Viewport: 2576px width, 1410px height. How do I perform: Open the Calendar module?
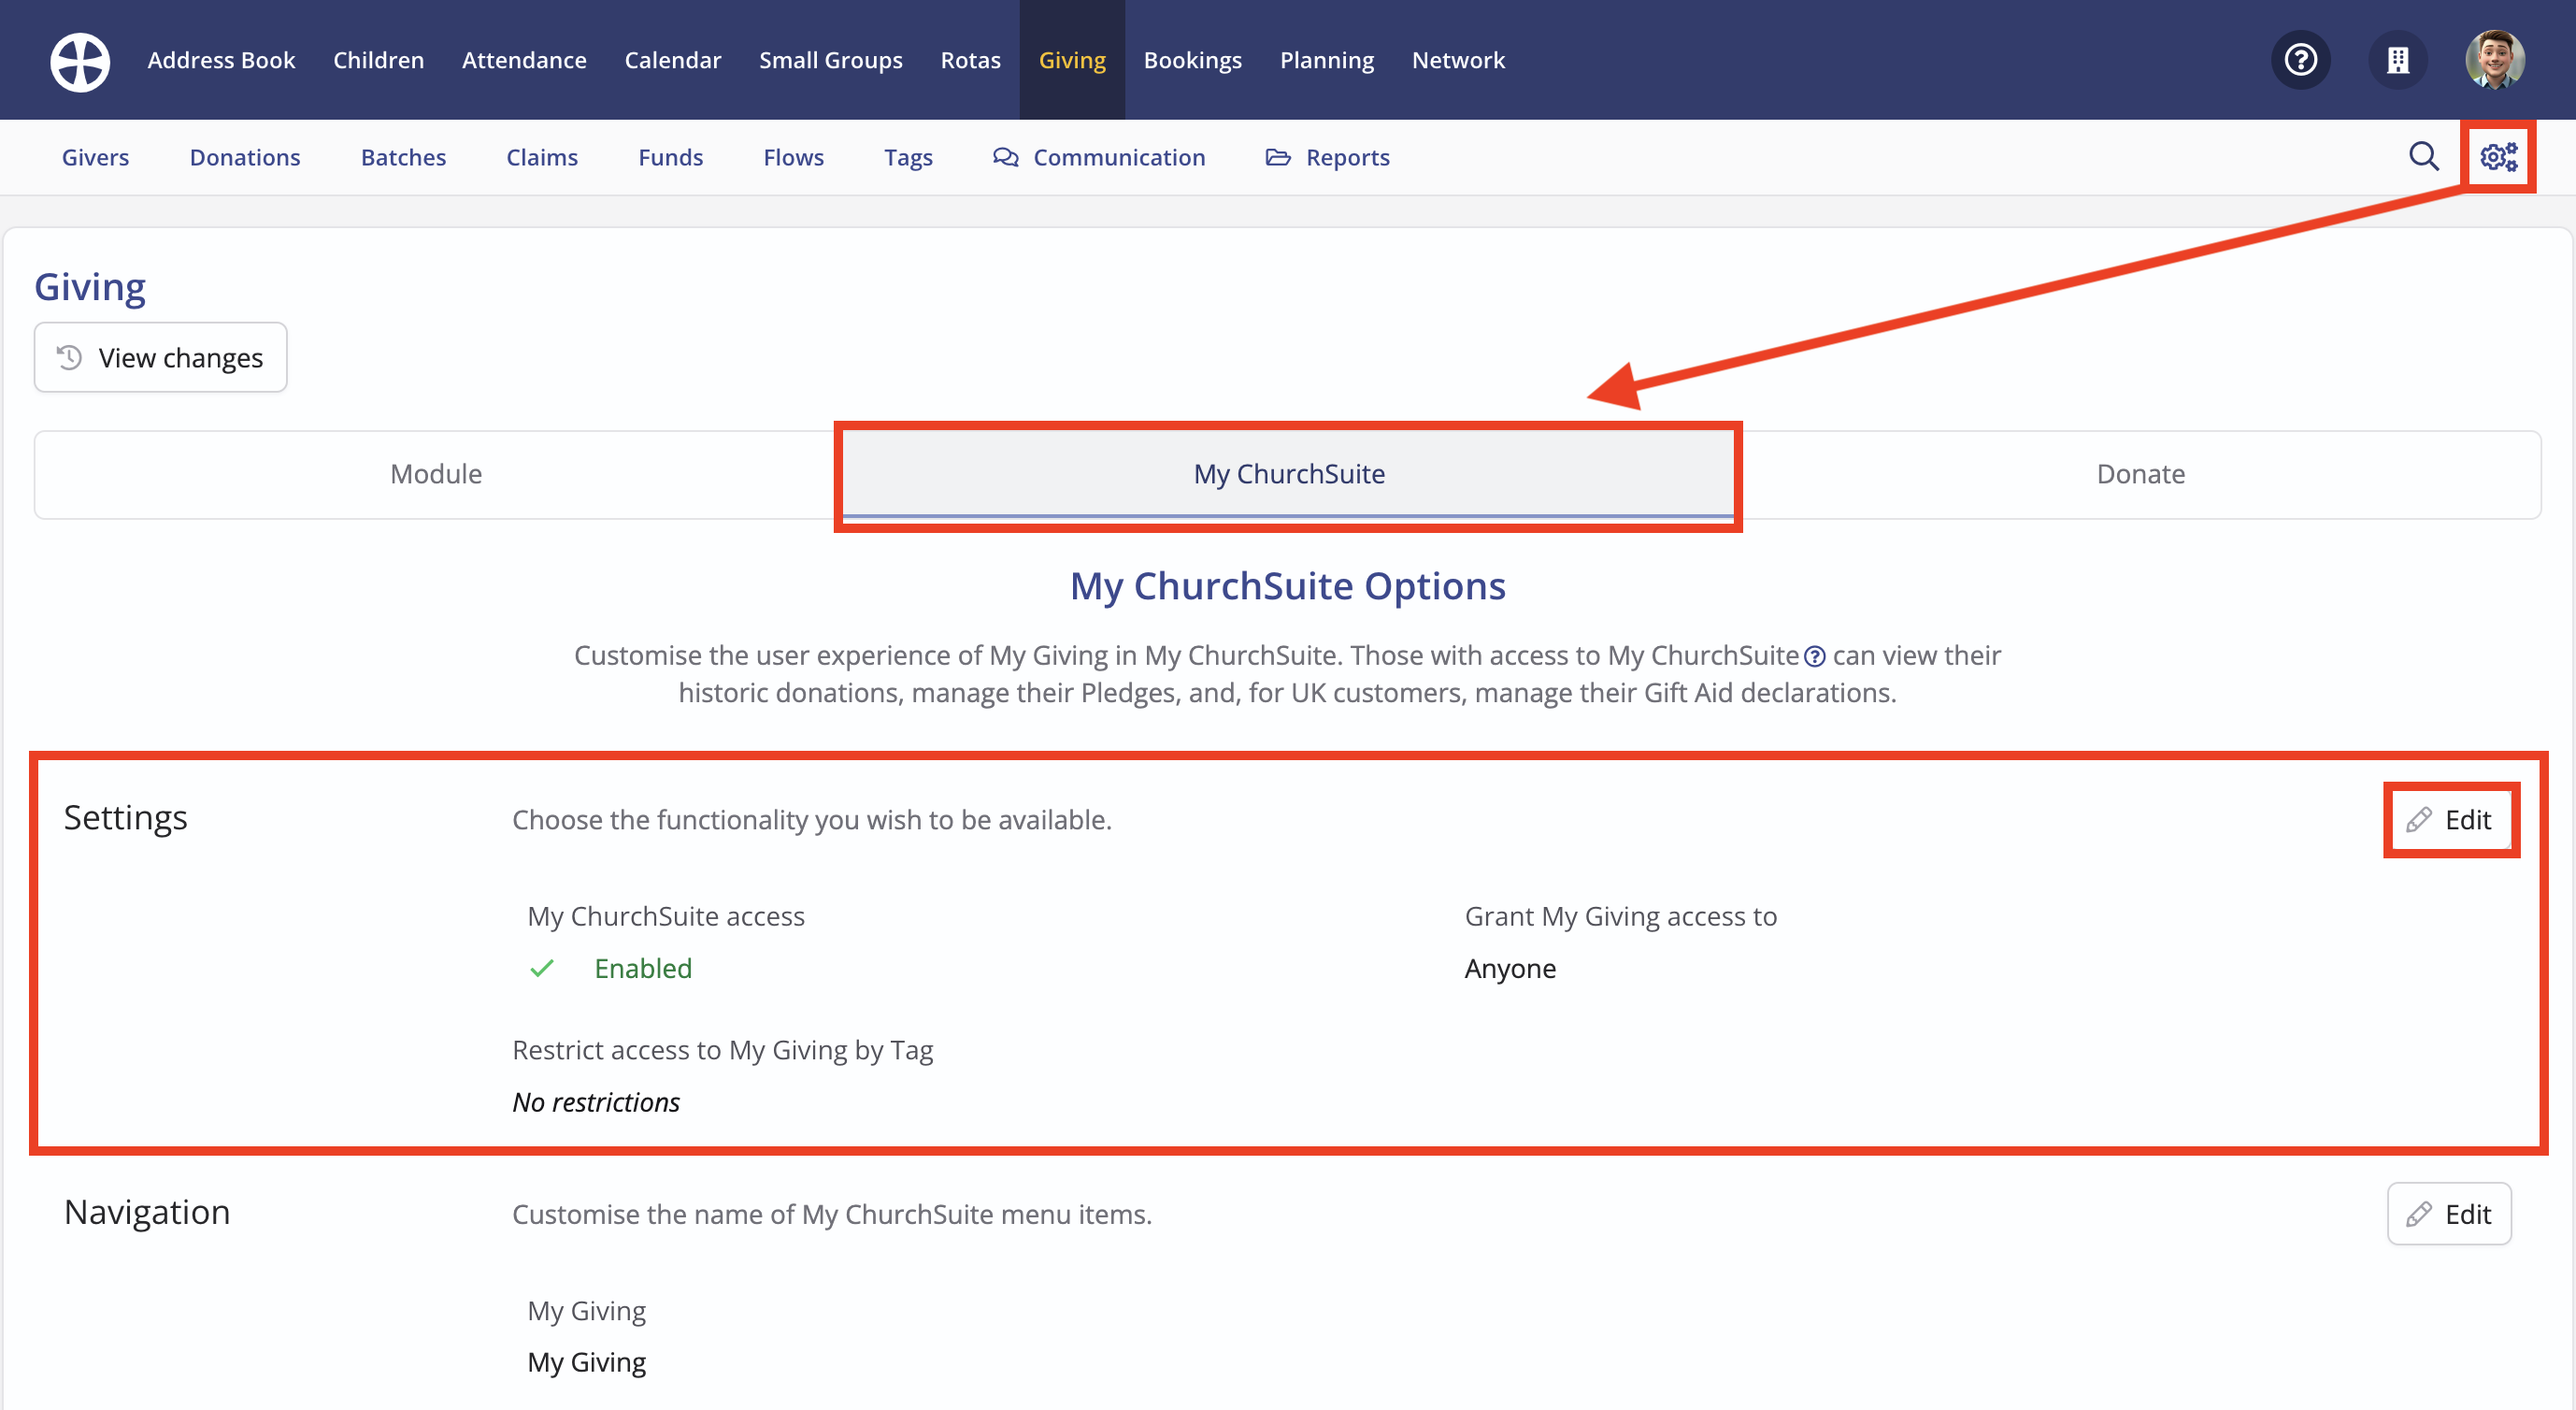point(673,60)
